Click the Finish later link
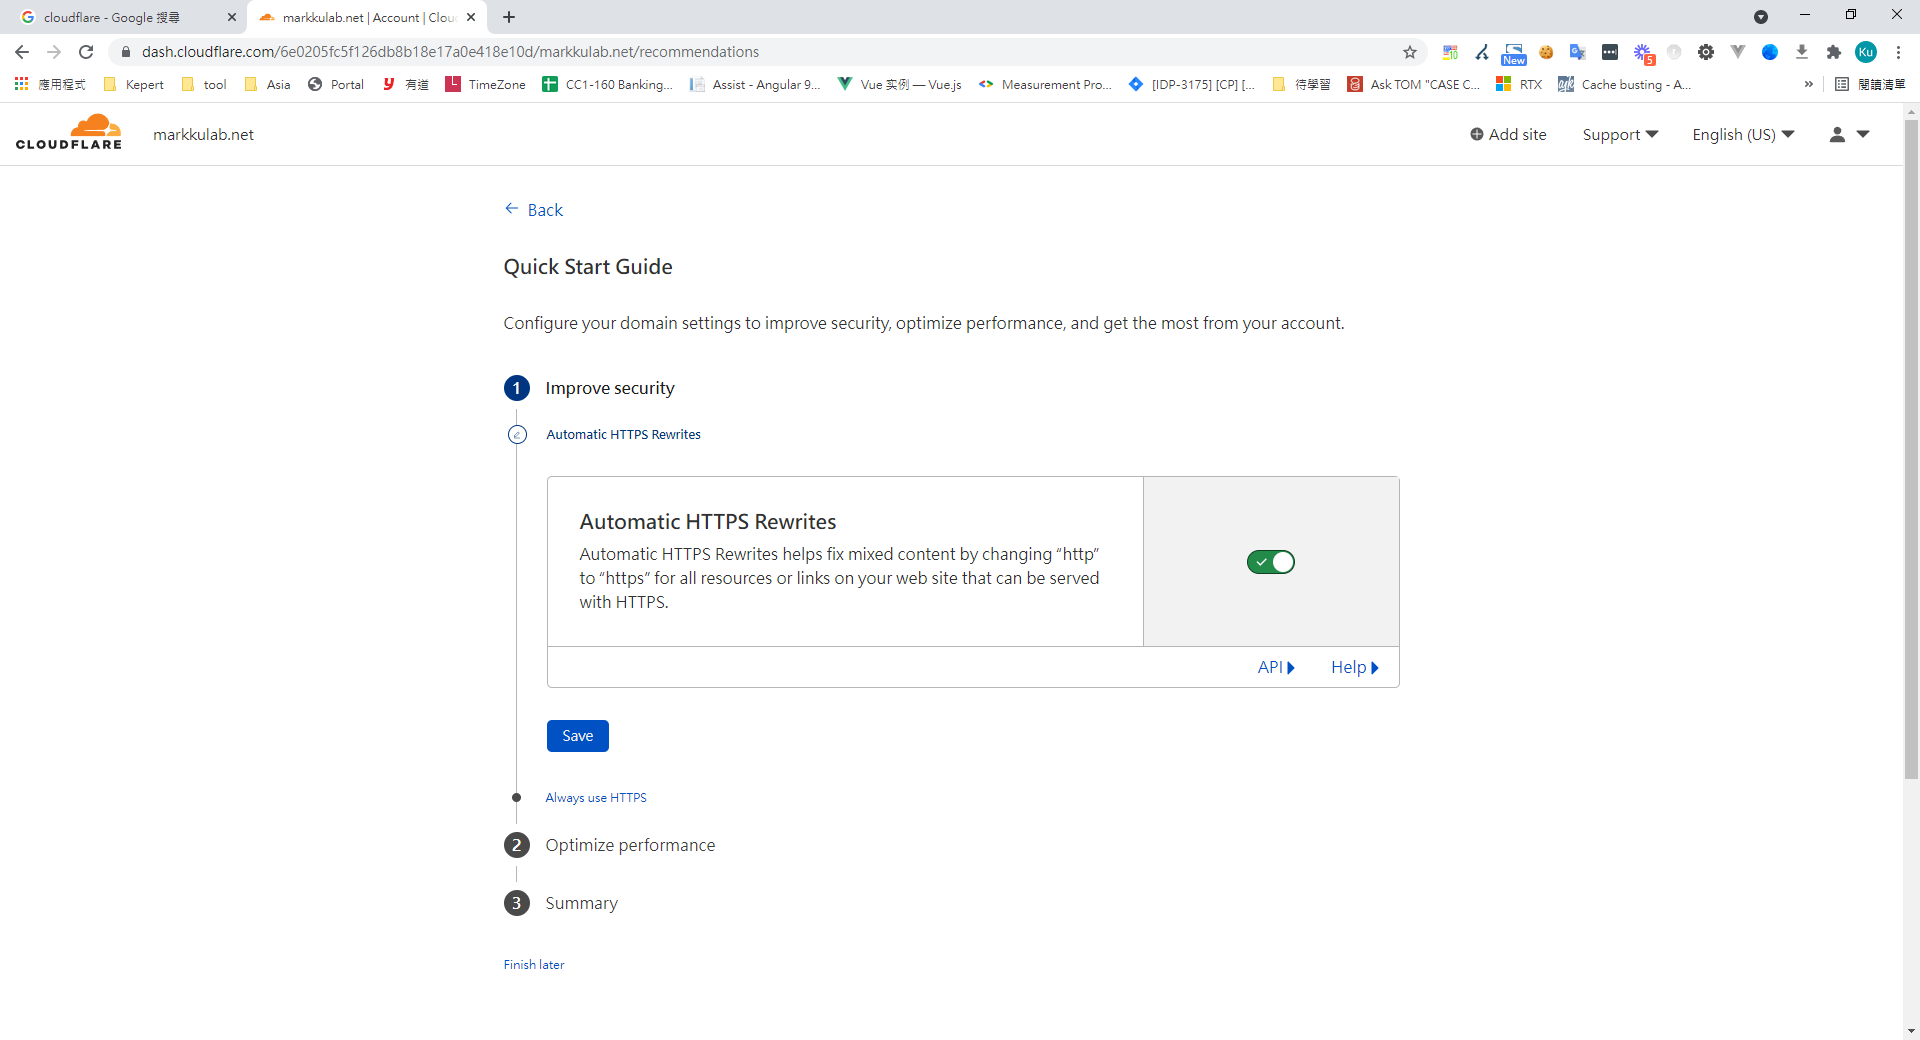 [x=534, y=965]
